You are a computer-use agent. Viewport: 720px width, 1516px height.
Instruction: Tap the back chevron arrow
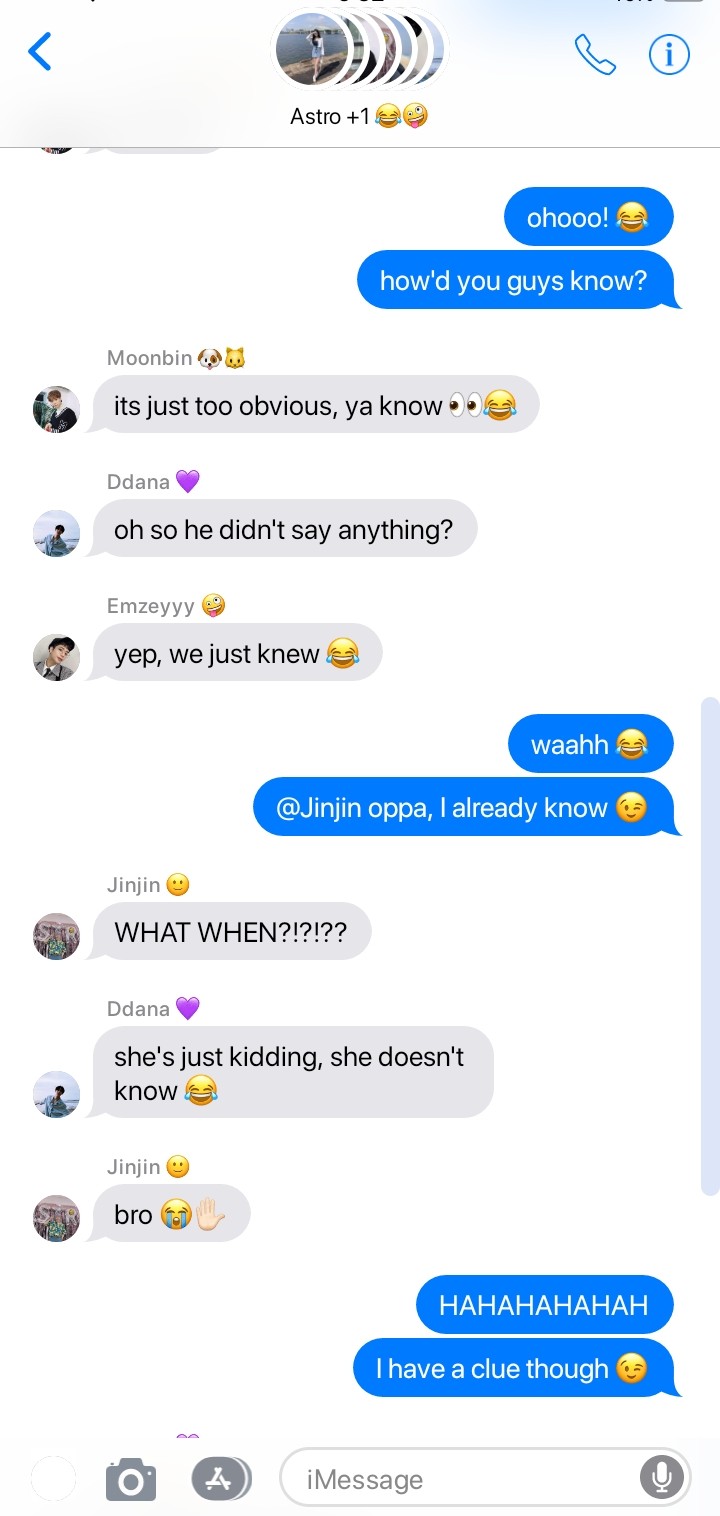pos(39,52)
